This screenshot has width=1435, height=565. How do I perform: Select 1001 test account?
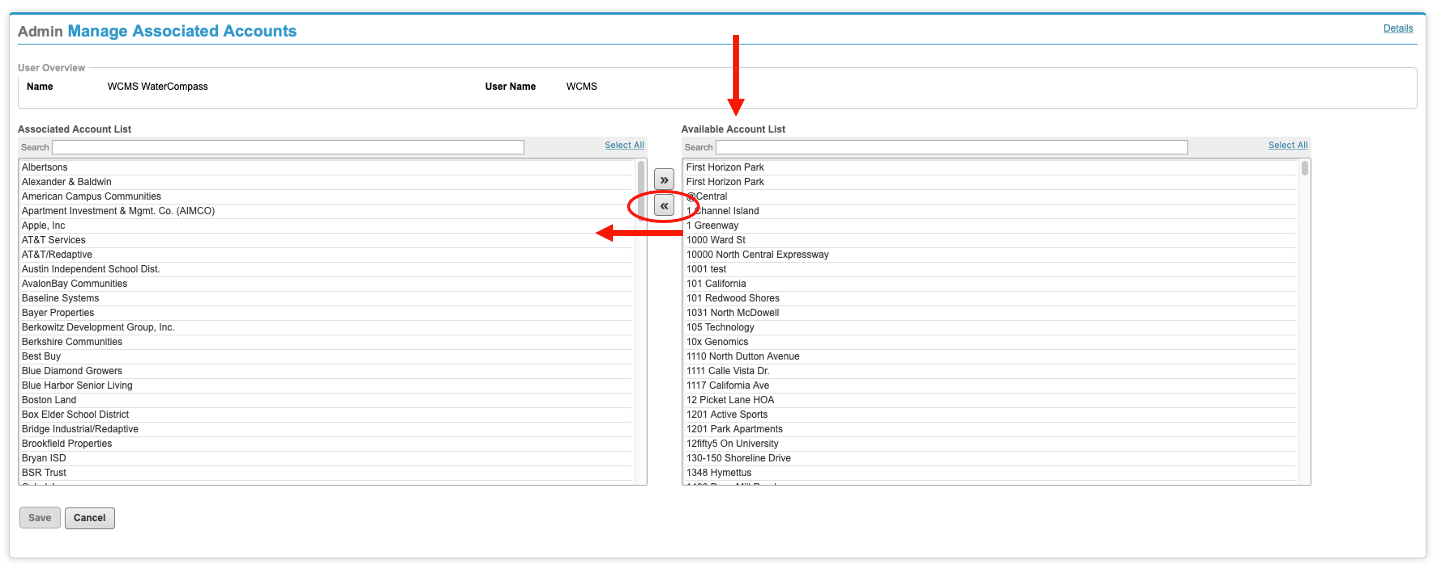(991, 269)
